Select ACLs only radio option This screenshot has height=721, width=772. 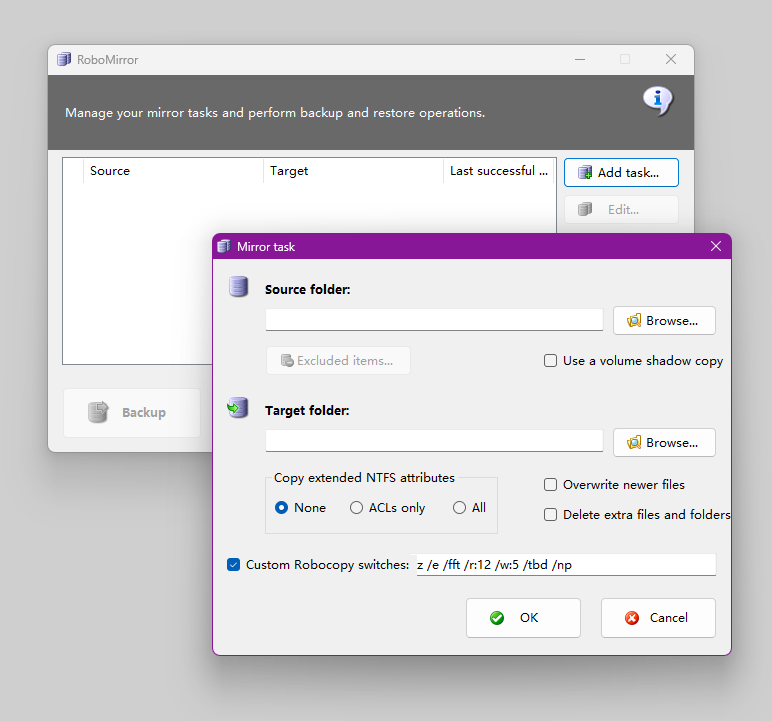357,508
